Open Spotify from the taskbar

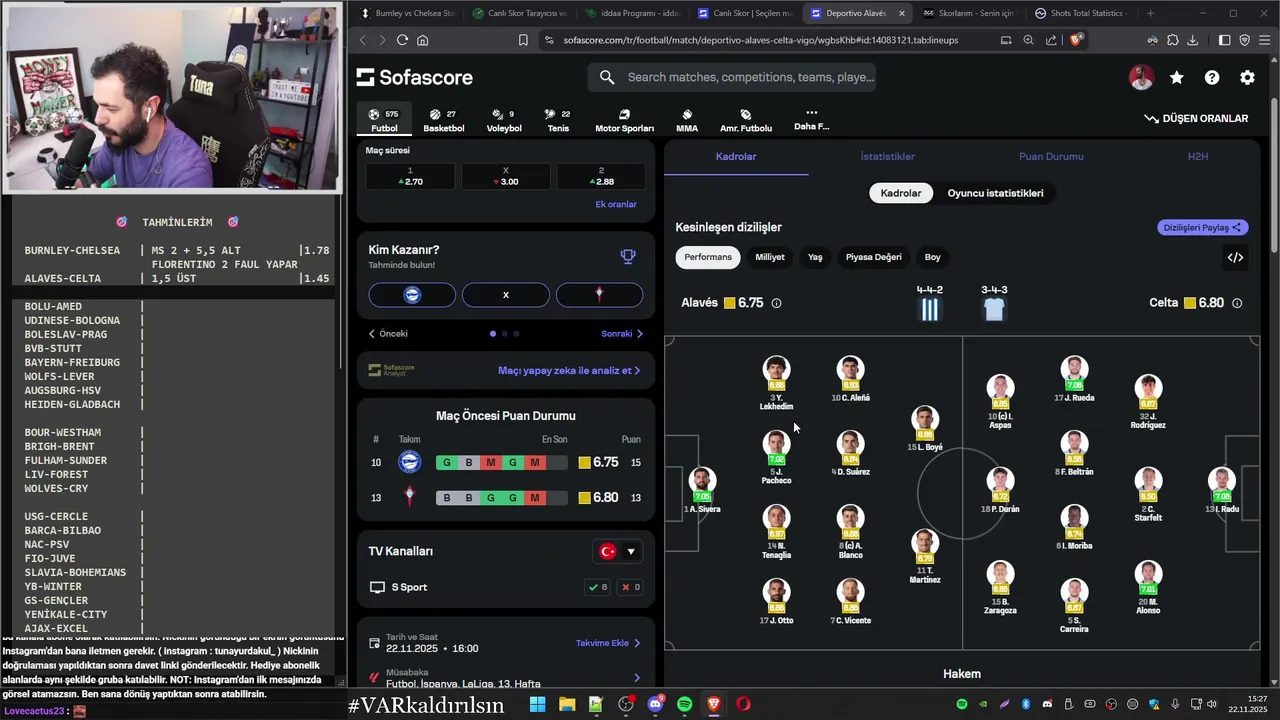pyautogui.click(x=684, y=705)
